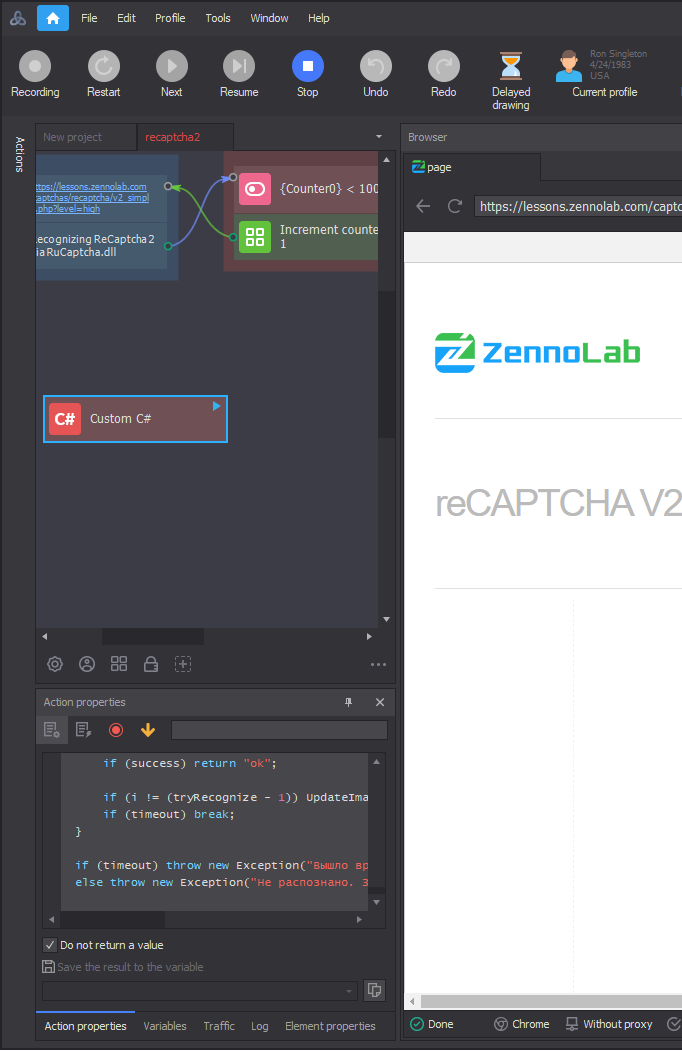682x1051 pixels.
Task: Expand the project tabs dropdown arrow
Action: (x=379, y=137)
